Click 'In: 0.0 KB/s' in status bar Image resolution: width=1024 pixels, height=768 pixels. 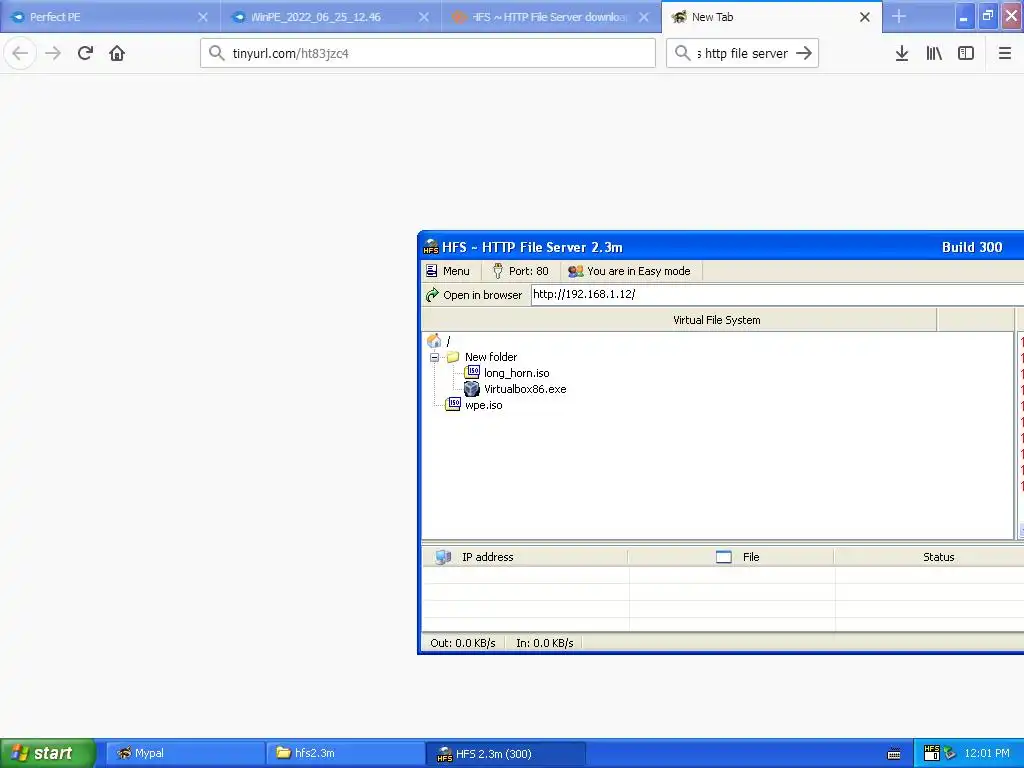click(x=545, y=643)
